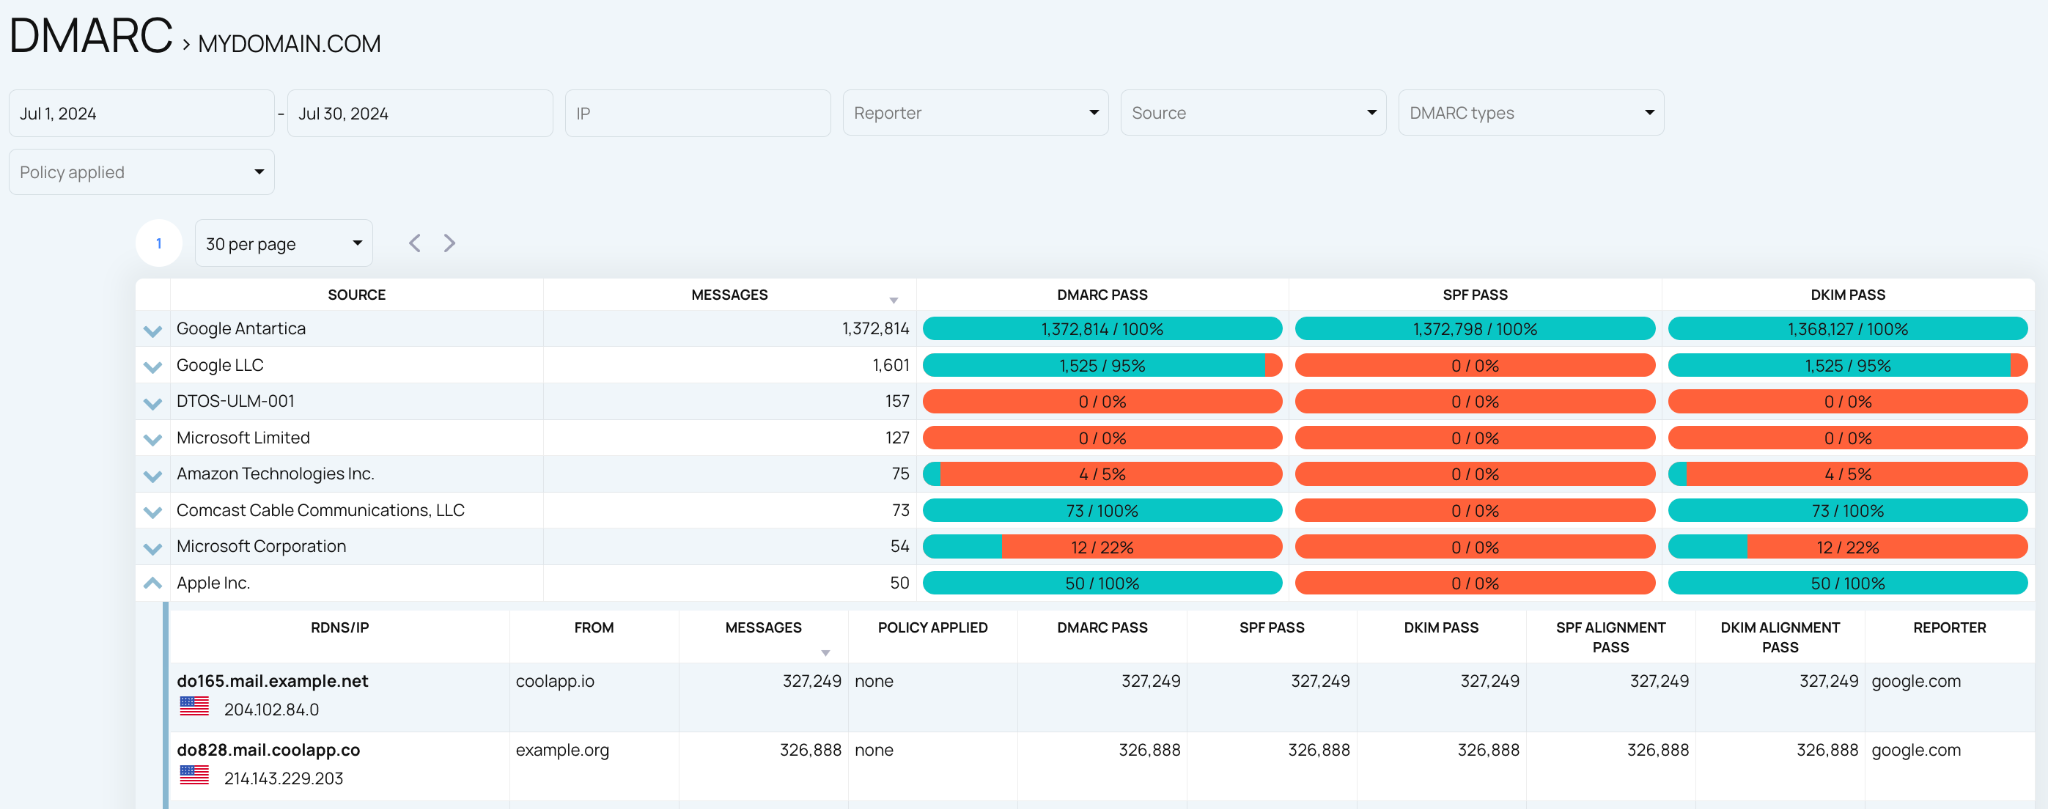Screen dimensions: 2048x809
Task: Expand the Amazon Technologies Inc. row
Action: [x=152, y=475]
